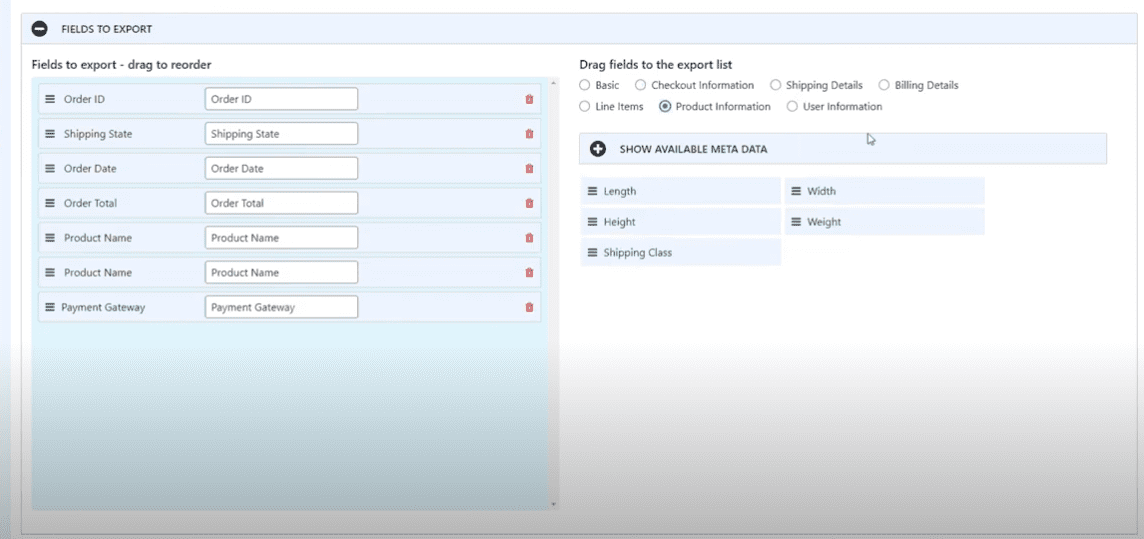
Task: Switch to Billing Details fields
Action: 884,86
